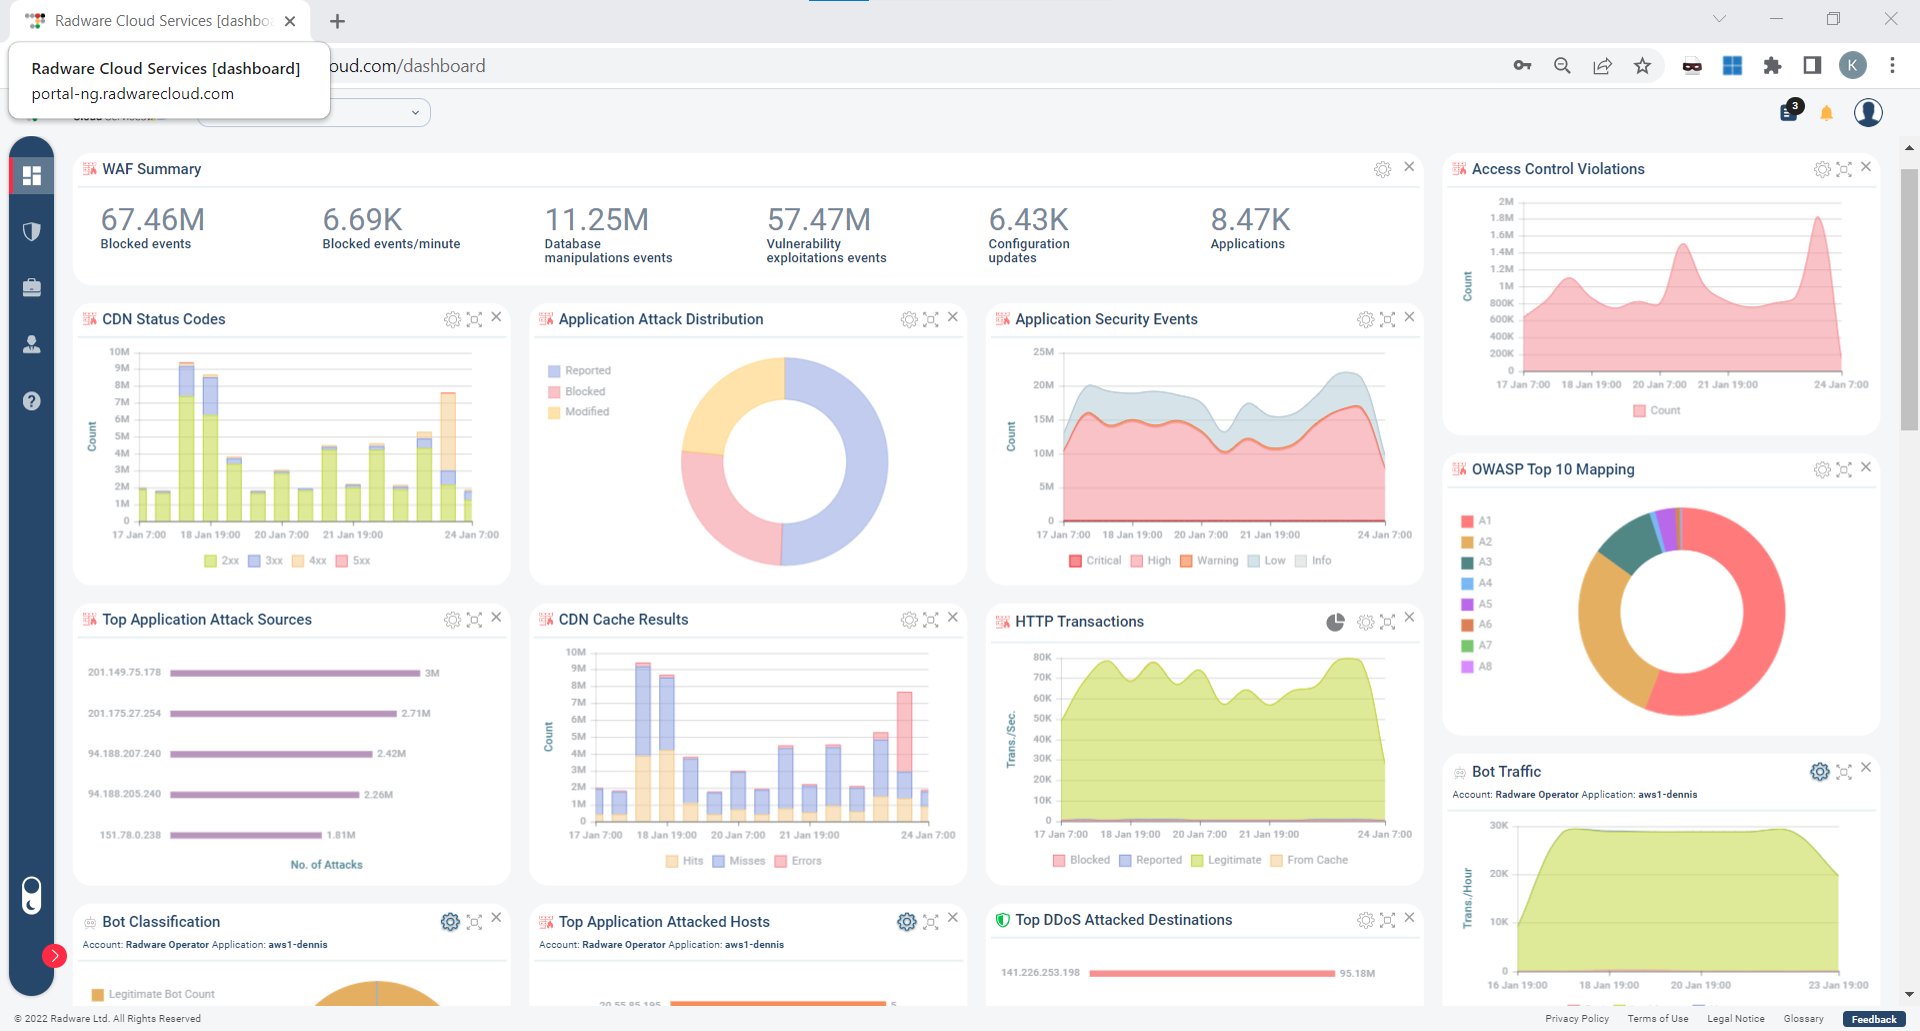Click the scrollbar down arrow
Screen dimensions: 1920x1031
pos(1909,995)
